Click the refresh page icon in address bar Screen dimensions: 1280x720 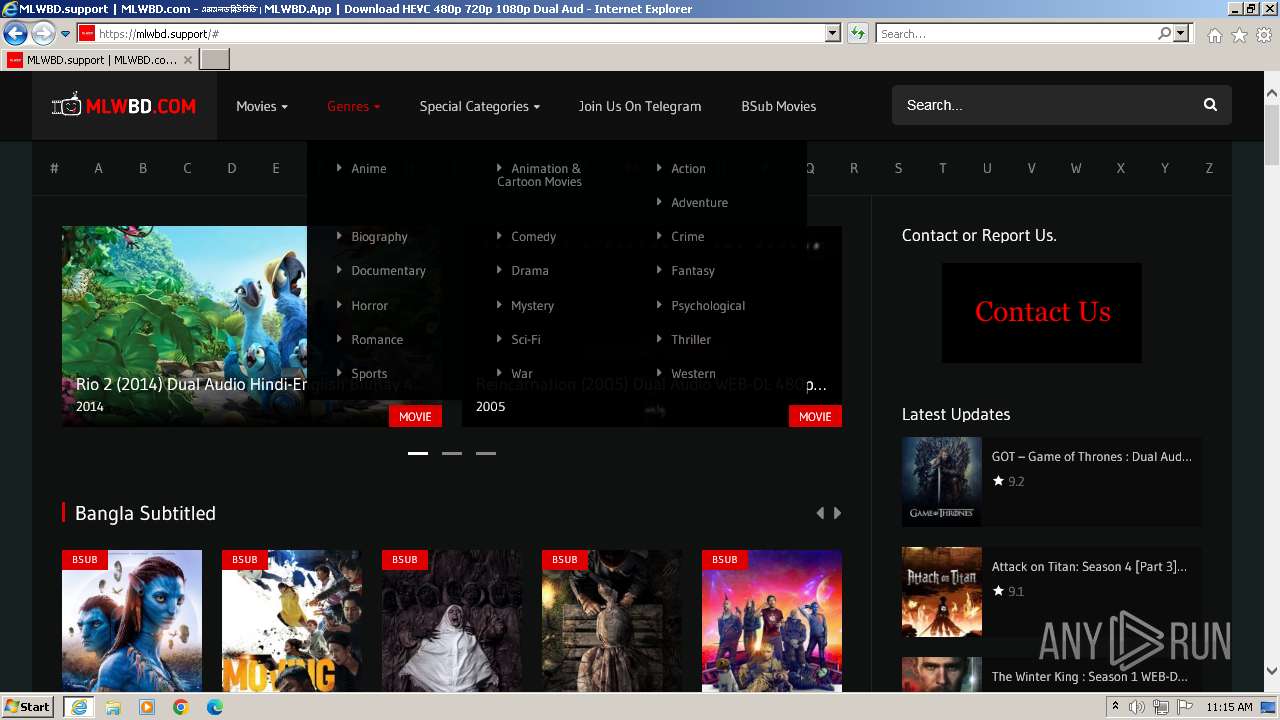(x=857, y=34)
